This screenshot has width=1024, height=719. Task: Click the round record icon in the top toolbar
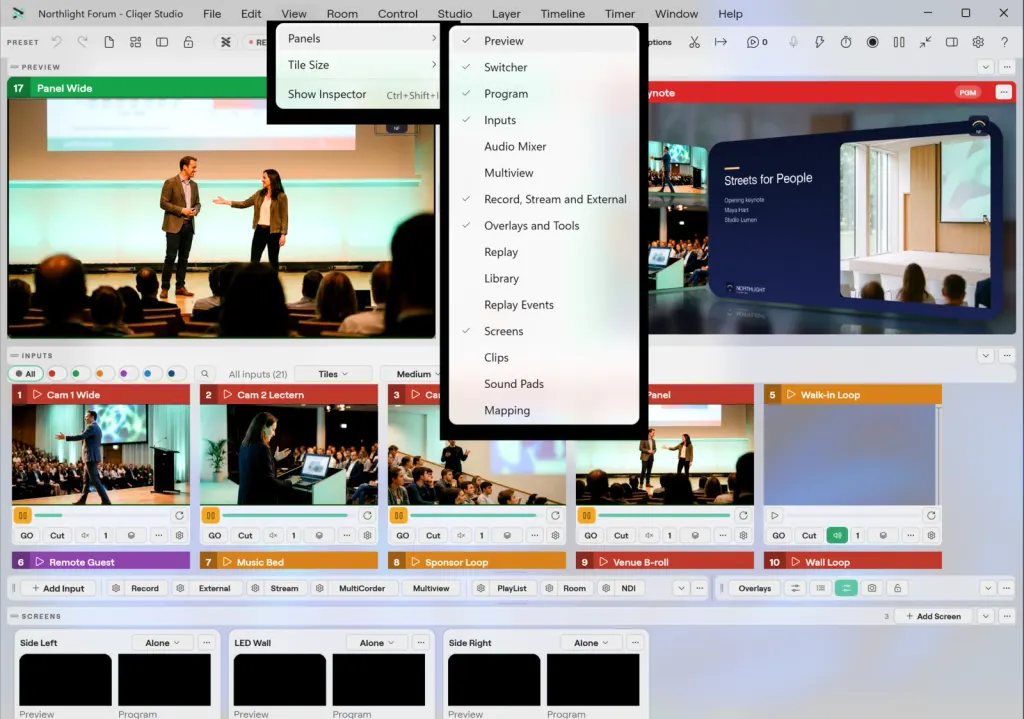click(x=872, y=42)
